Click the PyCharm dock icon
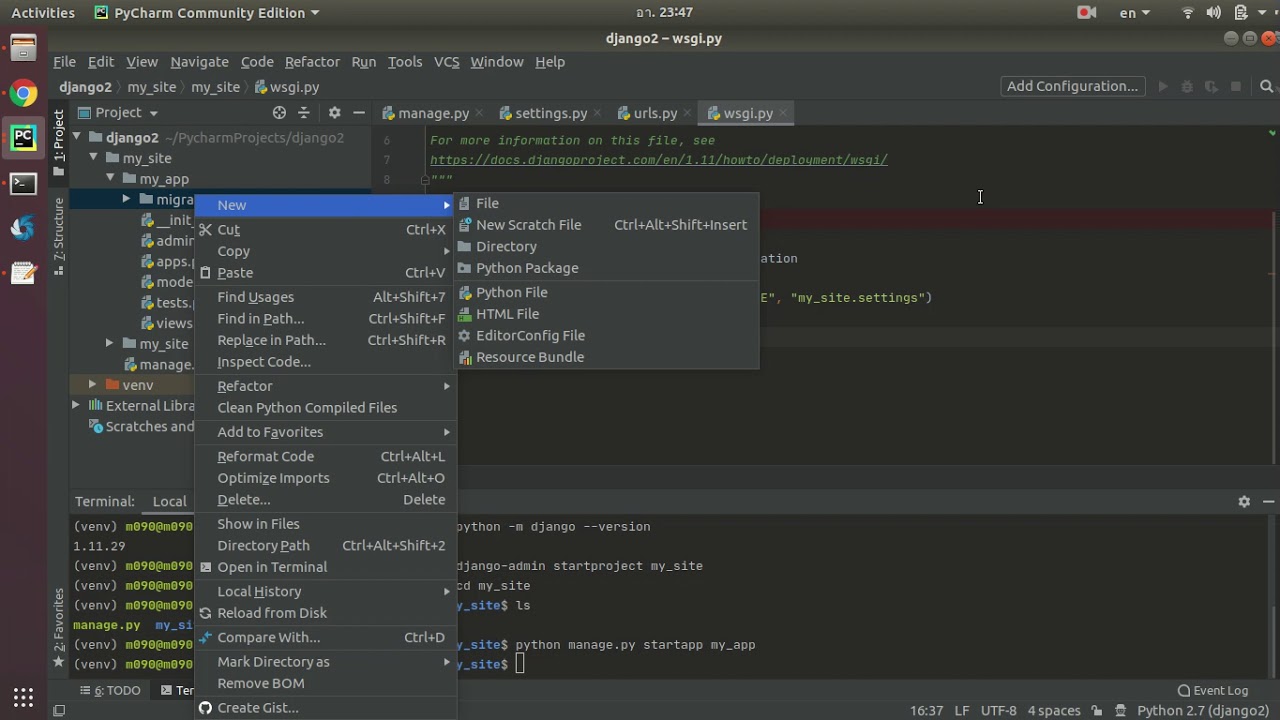Image resolution: width=1280 pixels, height=720 pixels. point(23,138)
